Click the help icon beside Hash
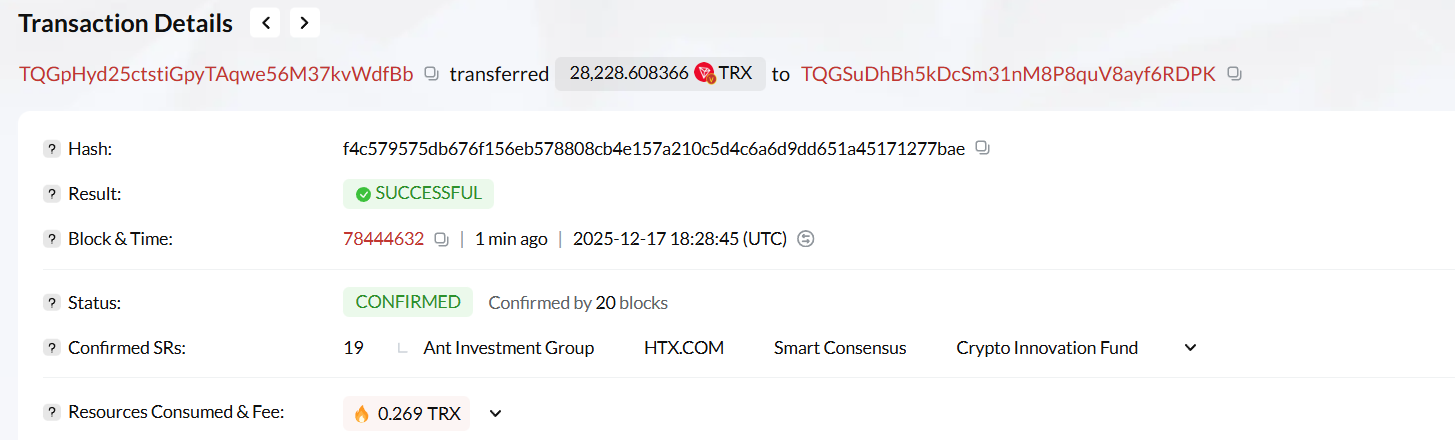Viewport: 1455px width, 440px height. click(x=52, y=149)
